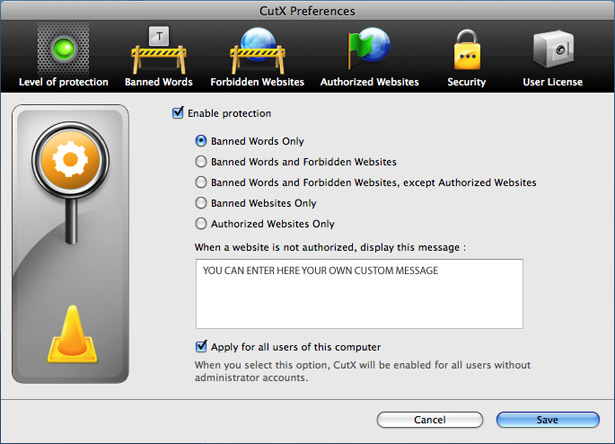The image size is (615, 444).
Task: Switch to the User License tab label
Action: tap(552, 82)
